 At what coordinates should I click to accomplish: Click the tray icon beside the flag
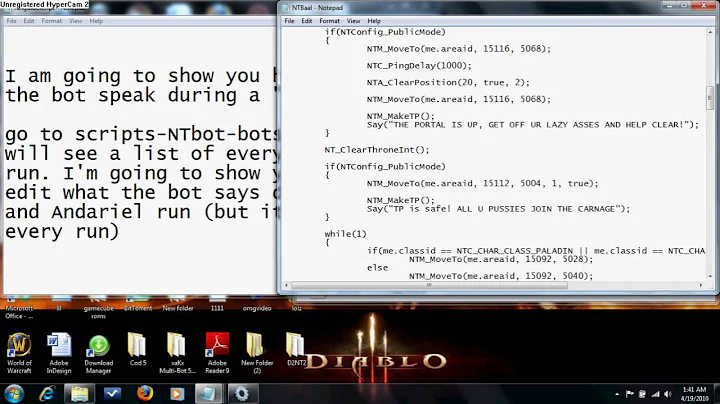[642, 394]
